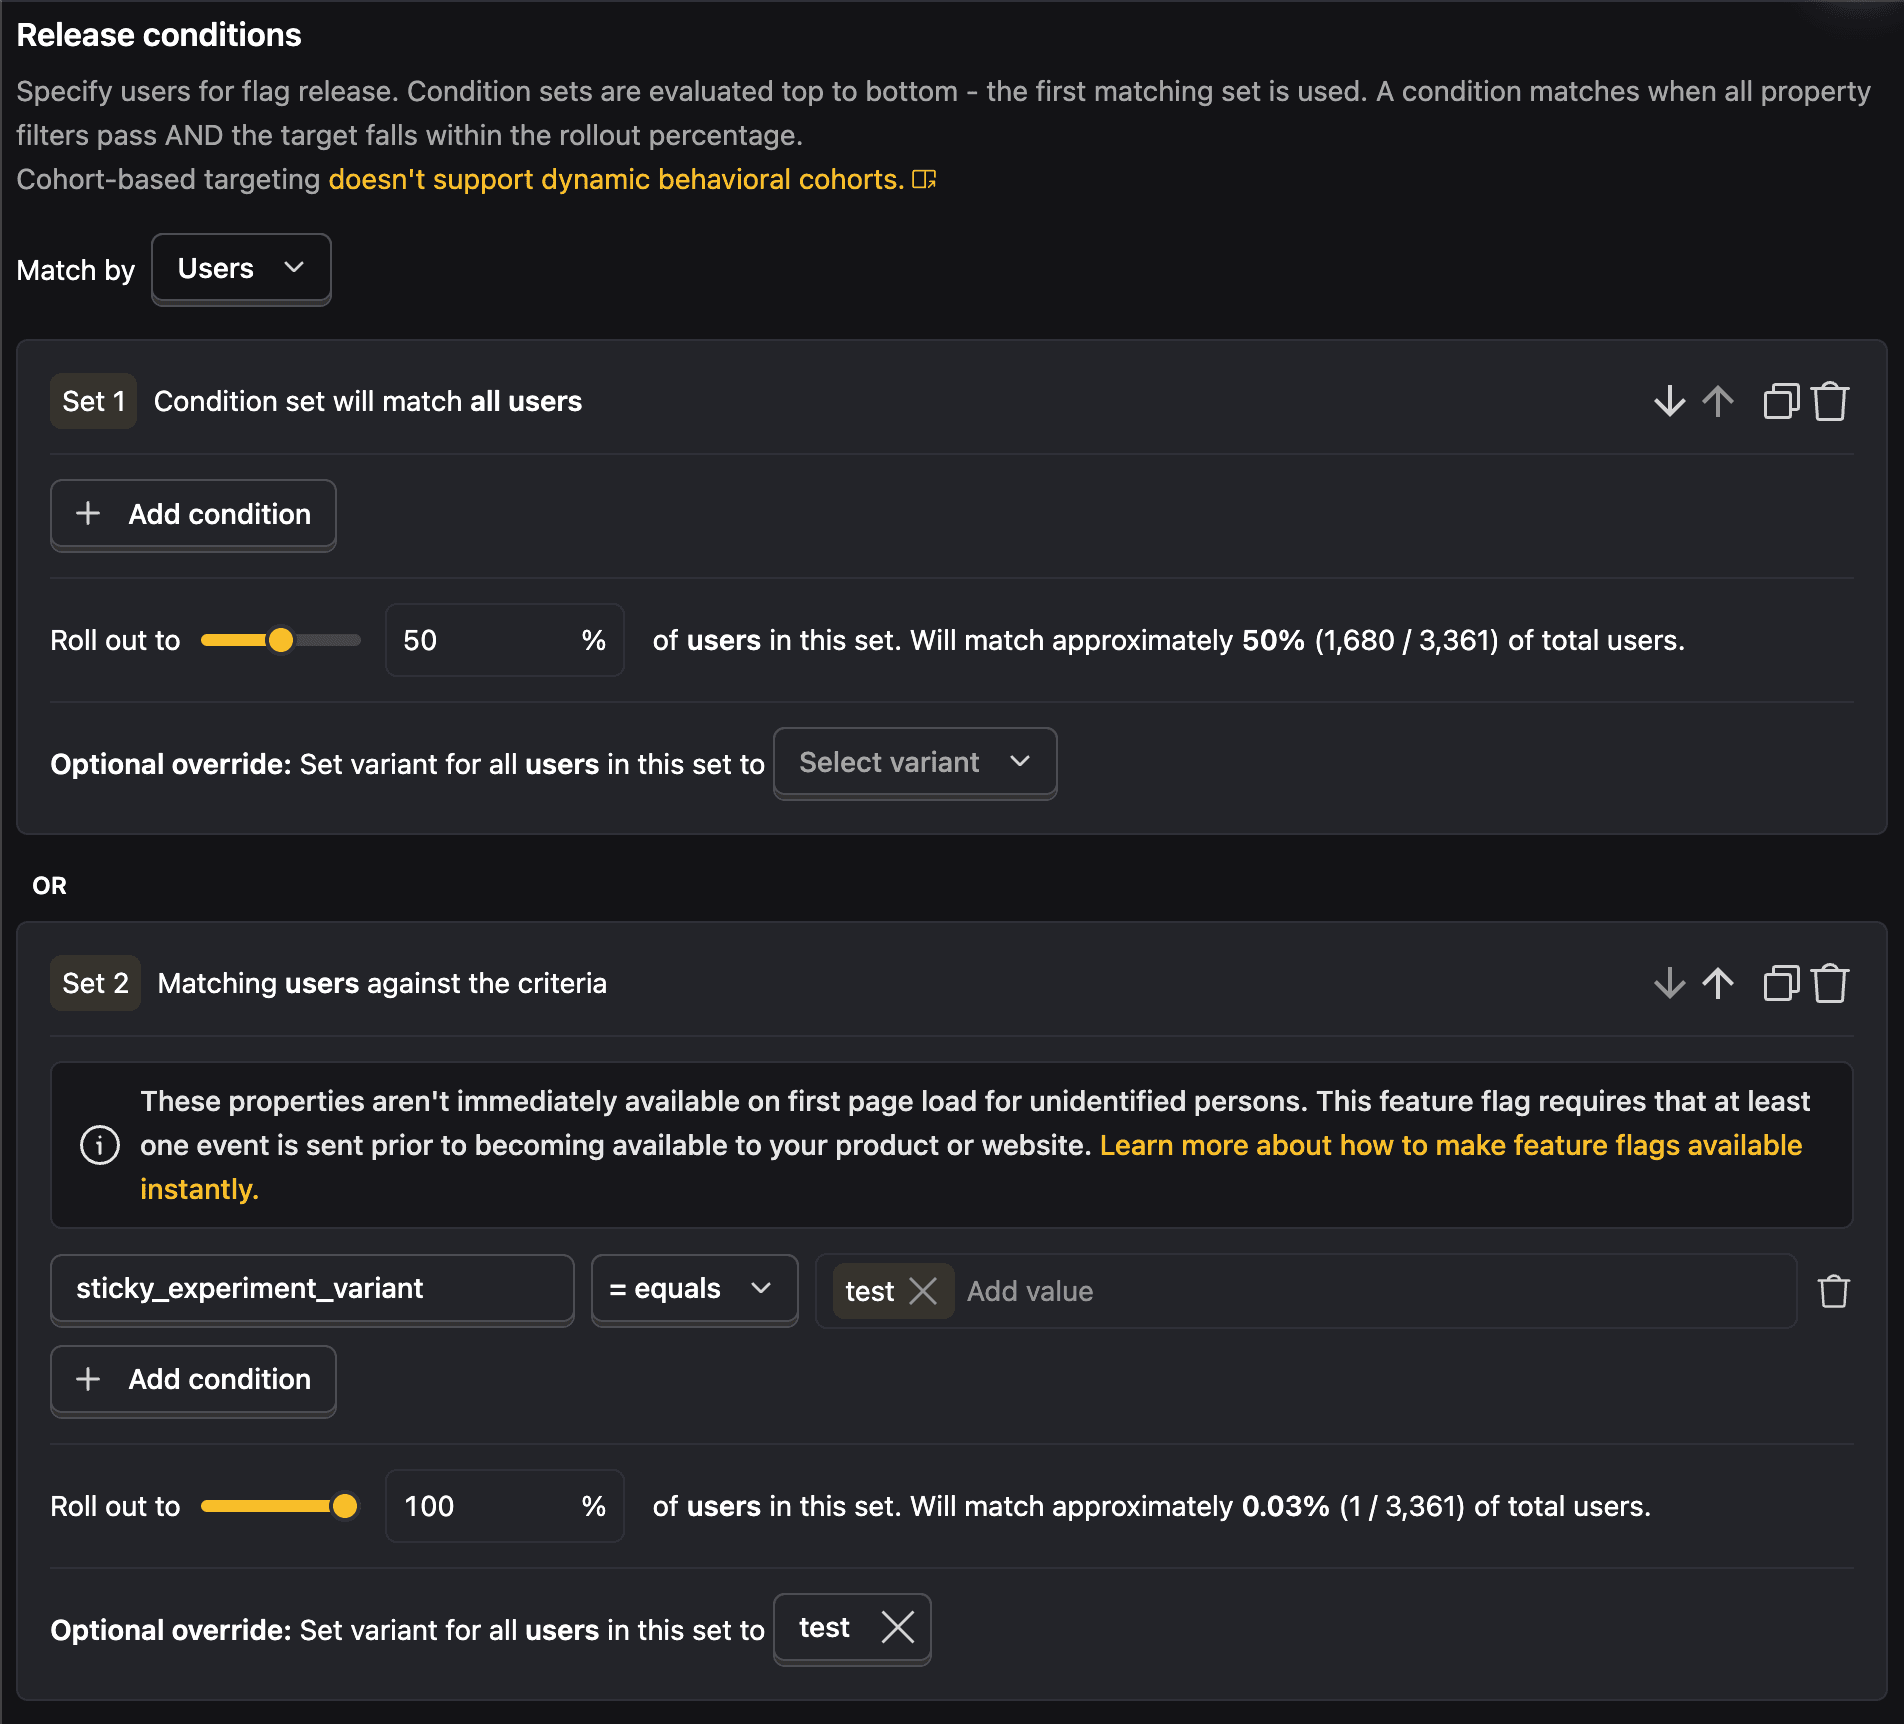Click Add condition in Set 2

[193, 1379]
